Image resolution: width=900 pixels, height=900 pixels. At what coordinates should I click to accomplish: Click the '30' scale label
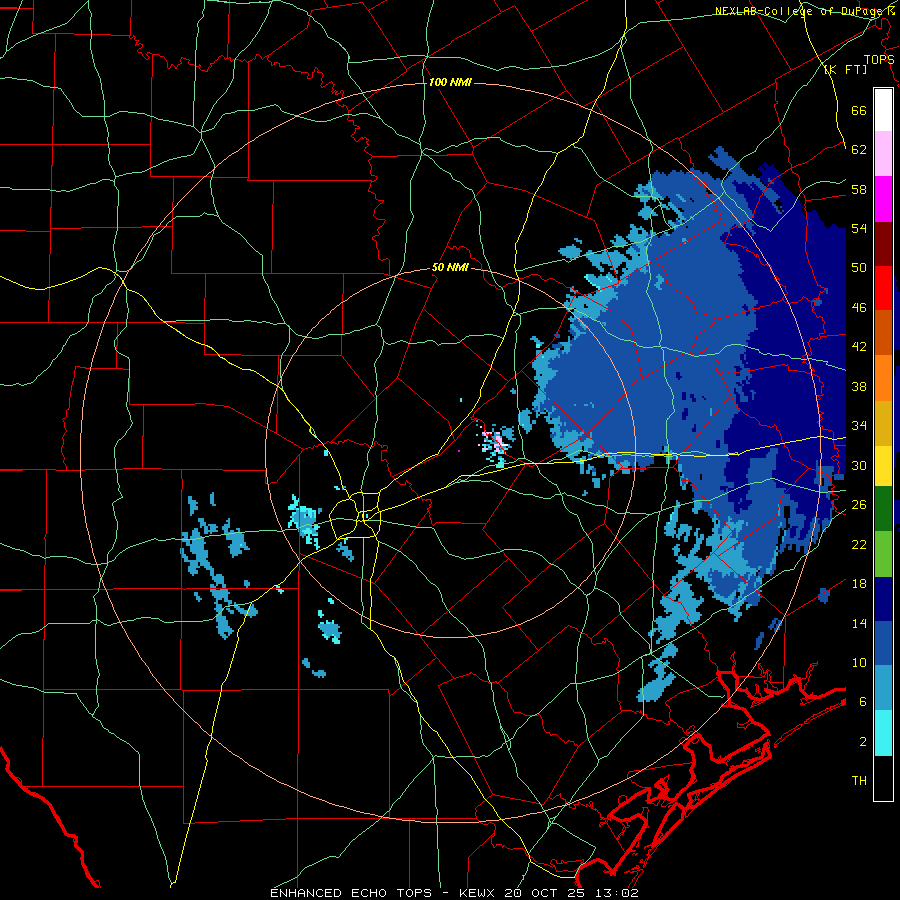pos(859,465)
